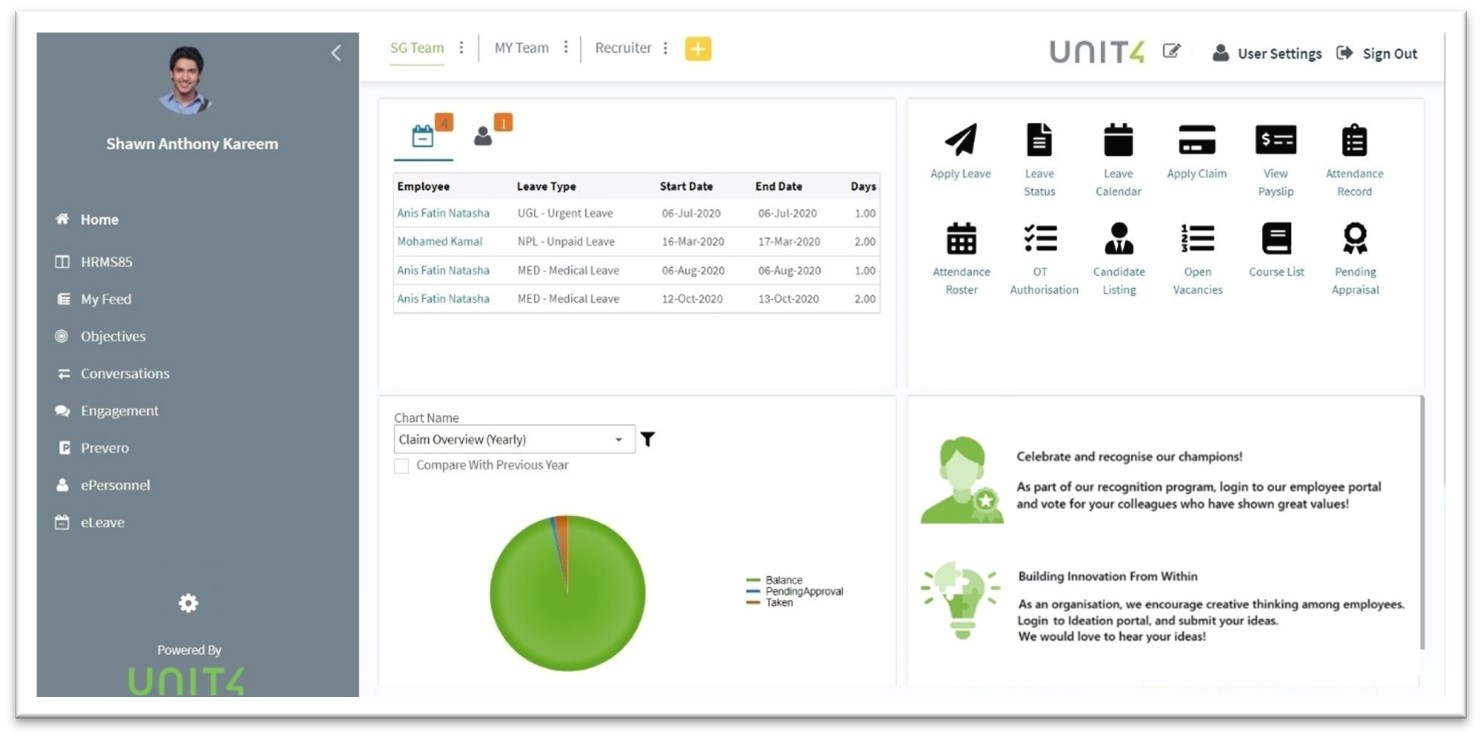Open the chart filter funnel icon
The height and width of the screenshot is (738, 1482).
click(x=648, y=439)
